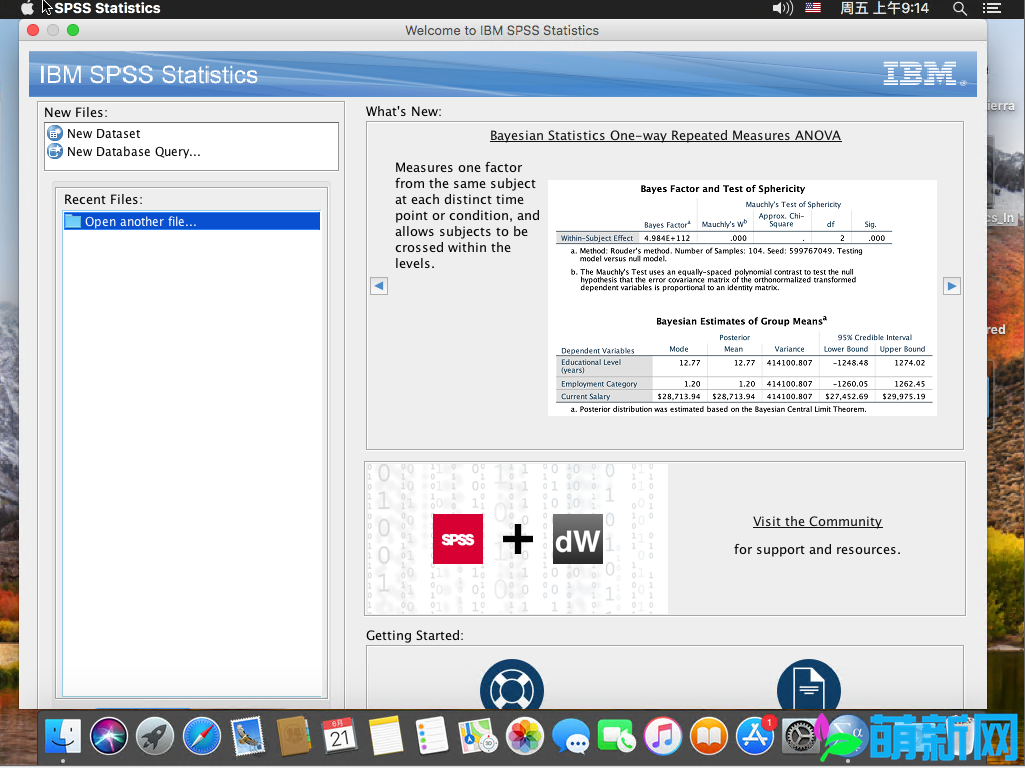This screenshot has height=768, width=1025.
Task: Open the Visit the Community link
Action: pos(817,522)
